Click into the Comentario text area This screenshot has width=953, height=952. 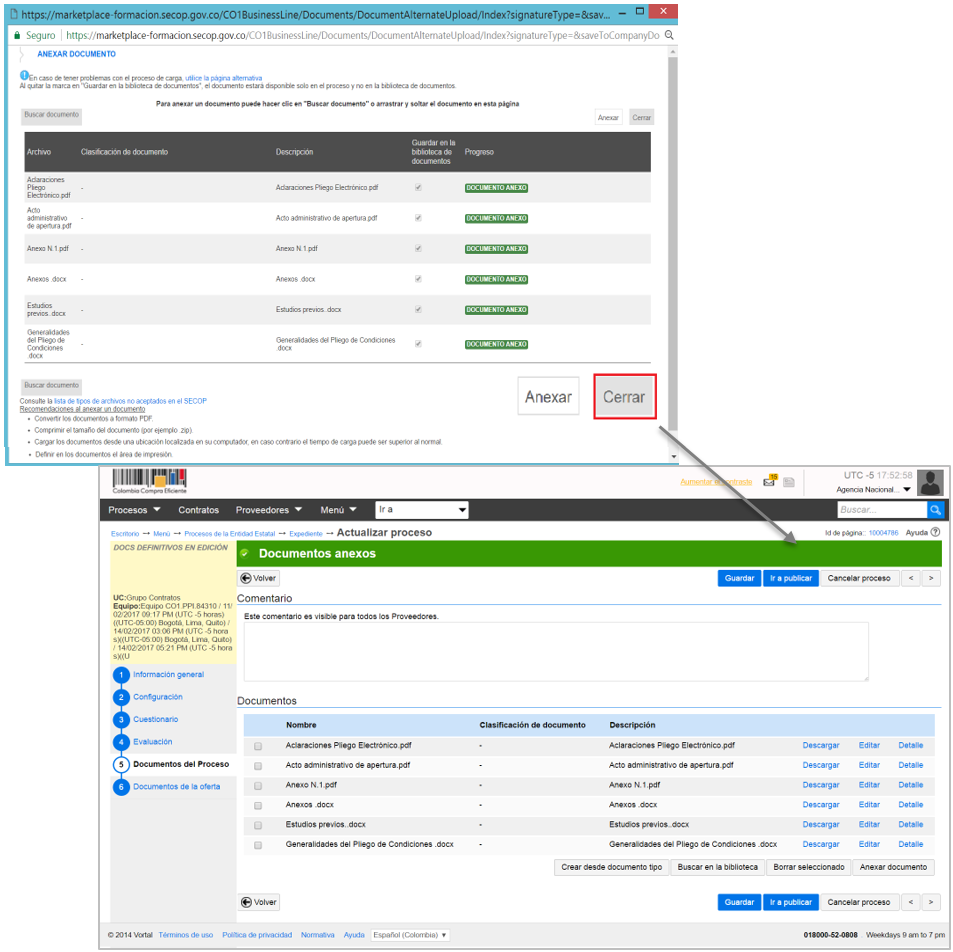pos(555,652)
